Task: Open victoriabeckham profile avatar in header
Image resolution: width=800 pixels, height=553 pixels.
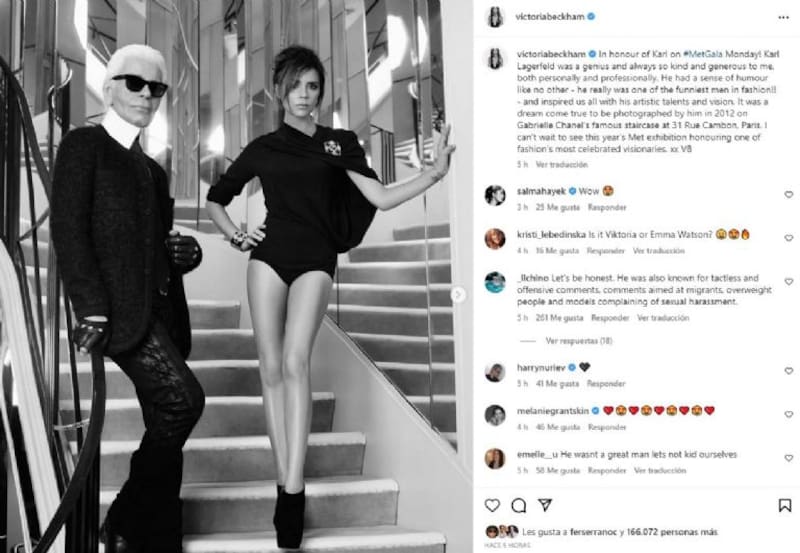Action: [x=495, y=17]
